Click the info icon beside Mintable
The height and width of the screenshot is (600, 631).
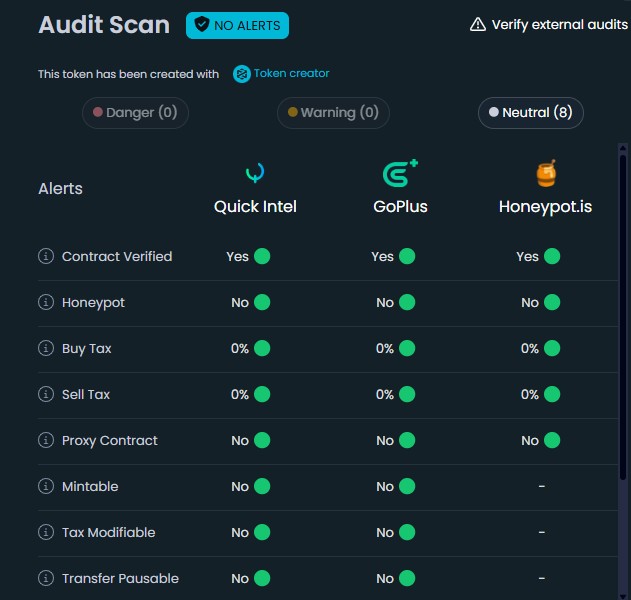(x=46, y=486)
